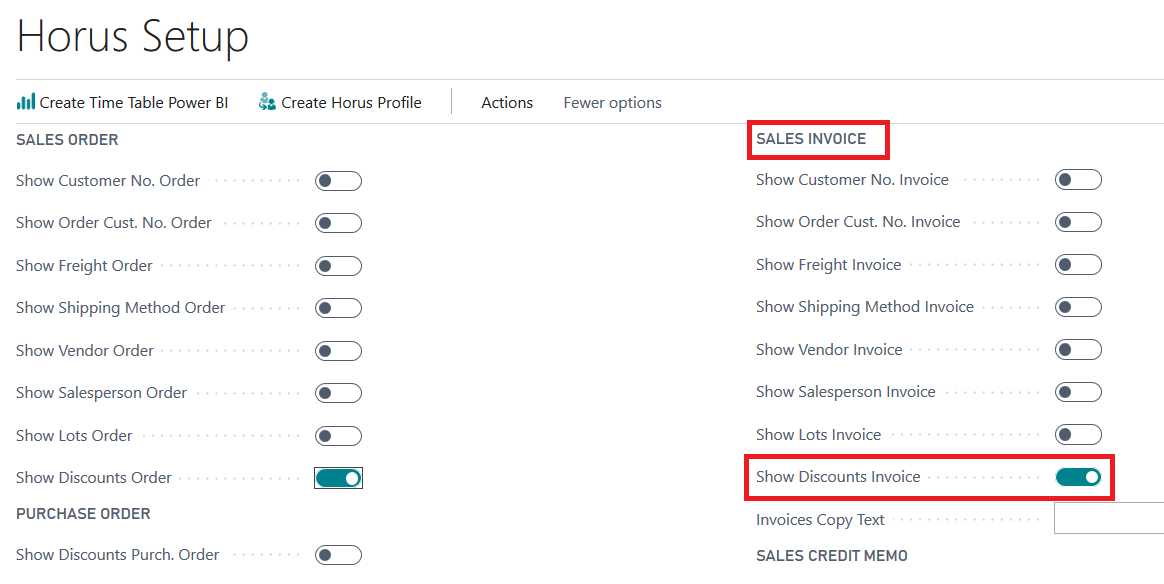
Task: Click the Create Horus Profile people icon
Action: 267,102
